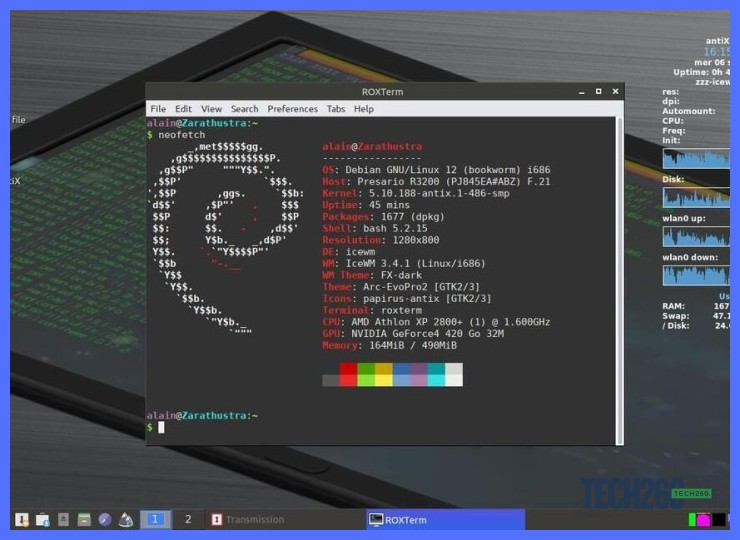Screen dimensions: 740x540
Task: Click the 'WM: IceWM 3.4.1' line
Action: click(x=404, y=264)
